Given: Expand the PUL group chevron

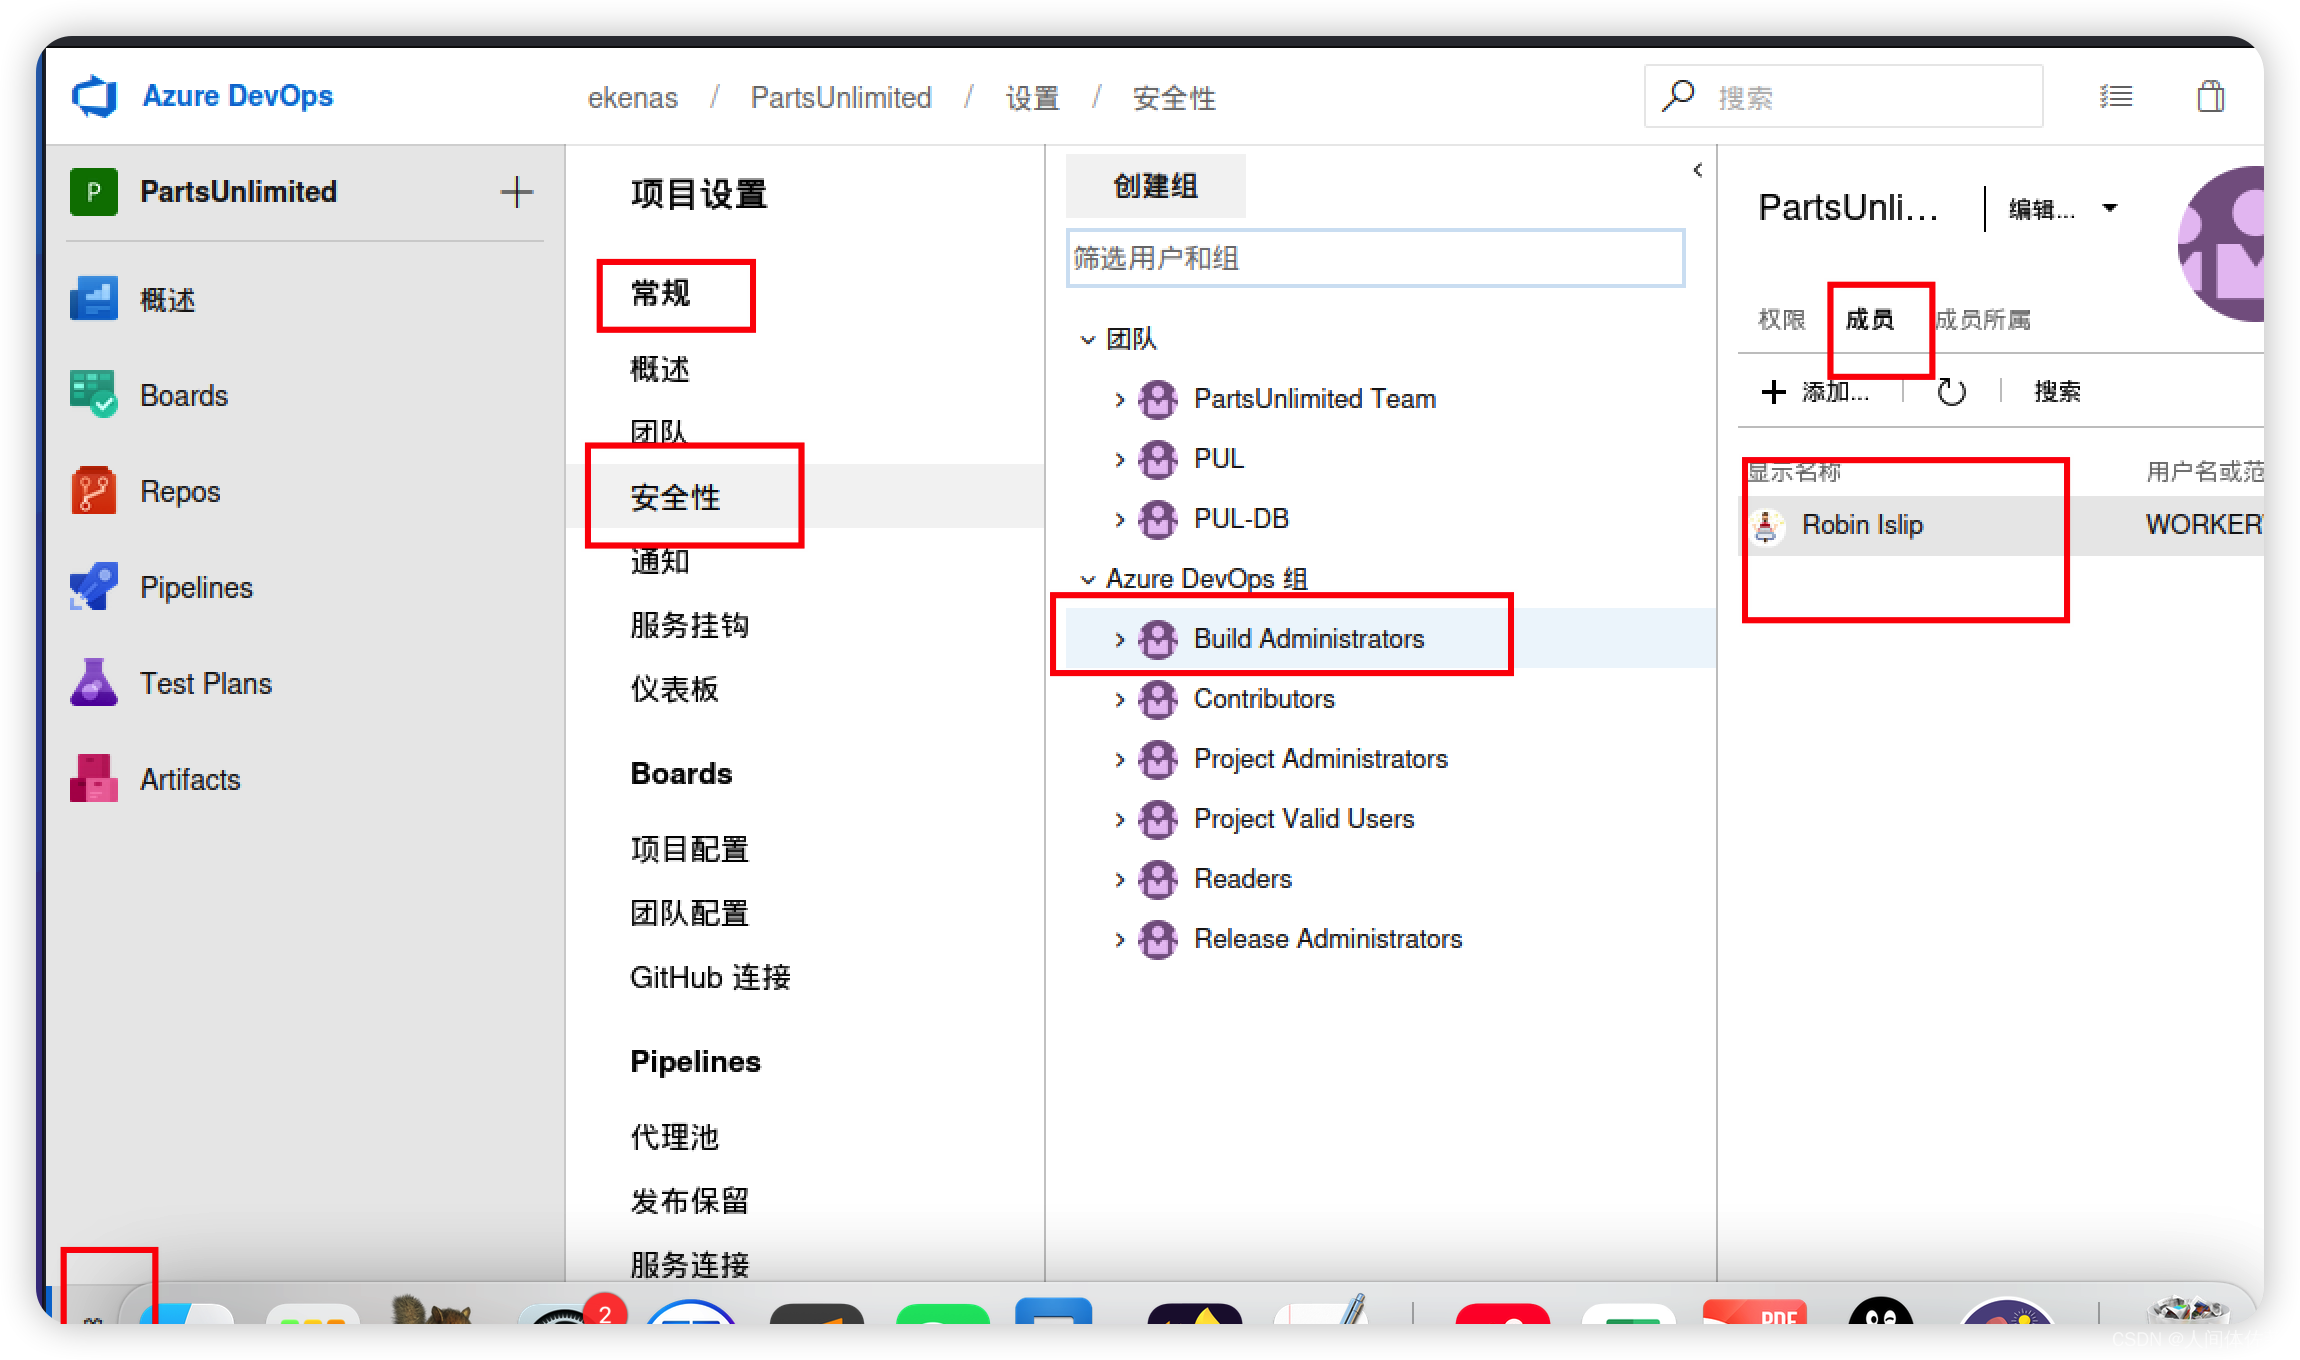Looking at the screenshot, I should tap(1120, 460).
